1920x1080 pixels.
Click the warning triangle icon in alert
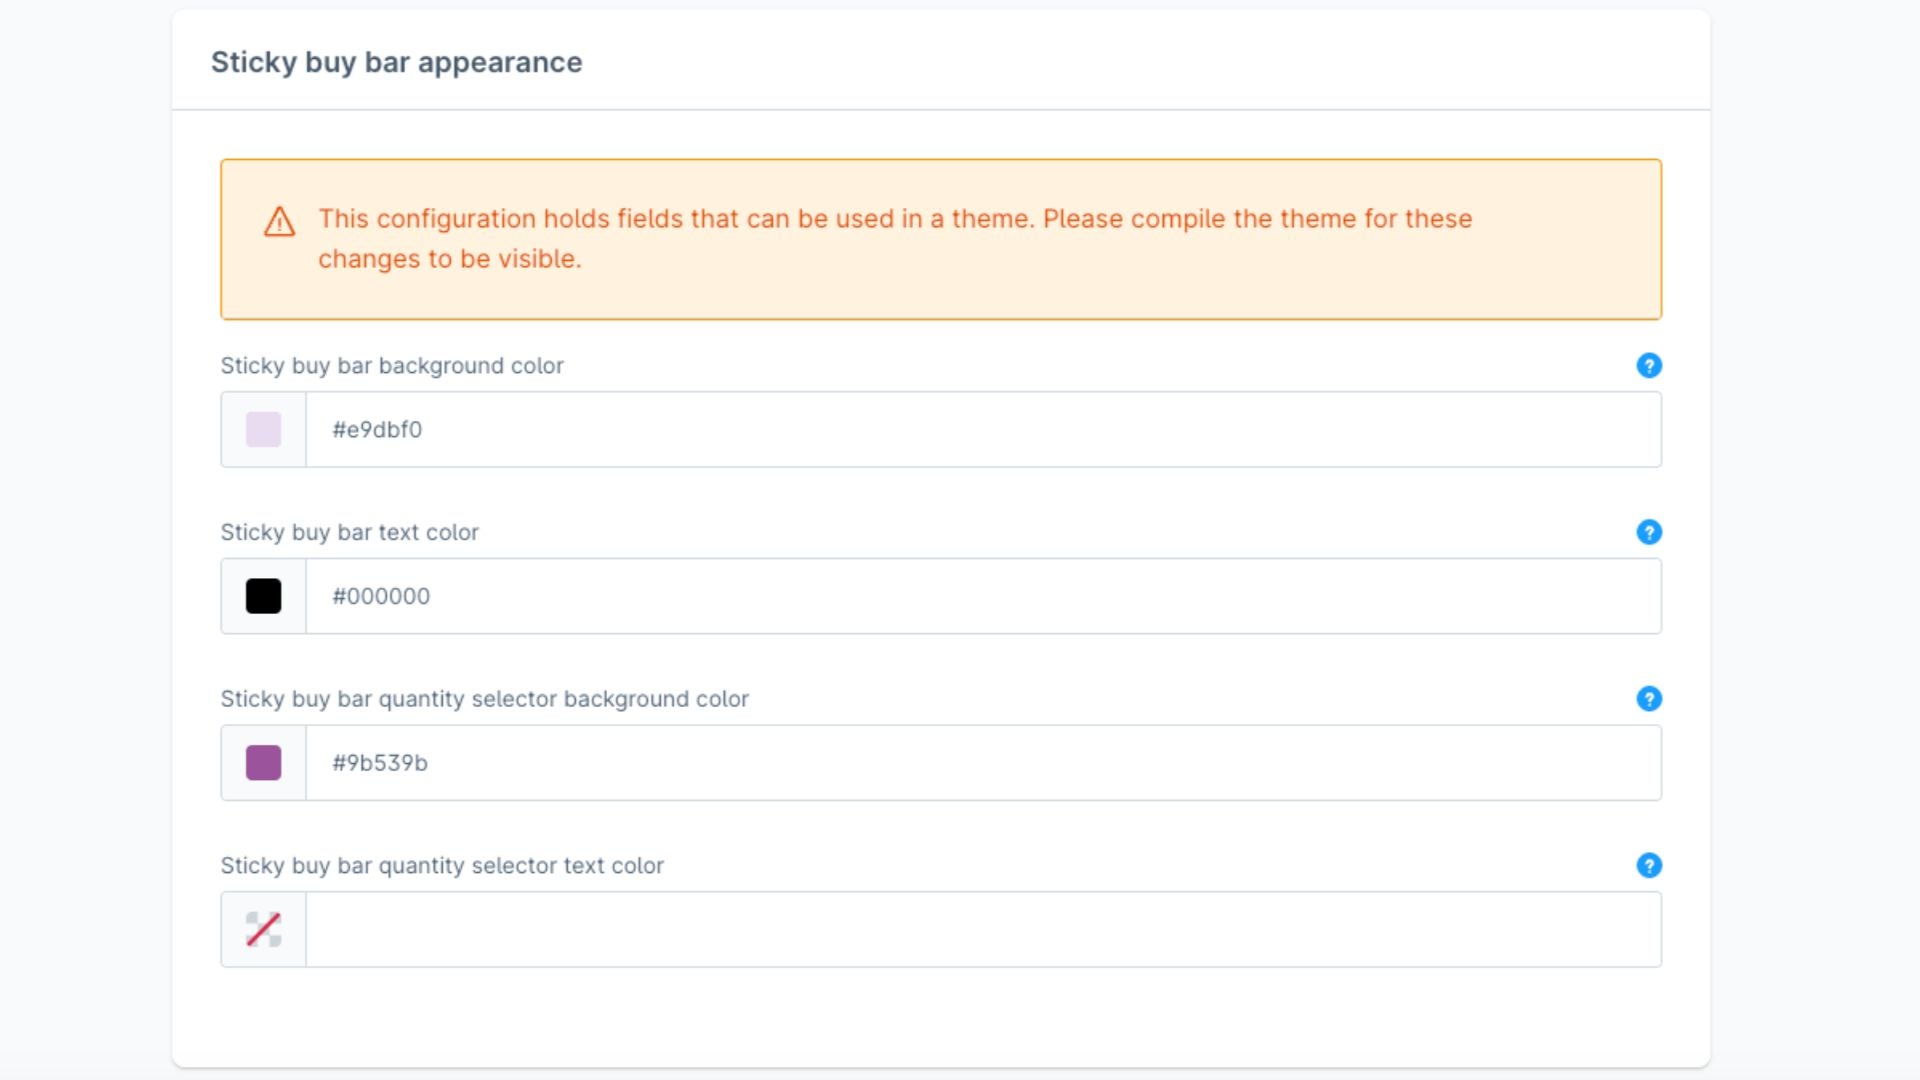279,222
